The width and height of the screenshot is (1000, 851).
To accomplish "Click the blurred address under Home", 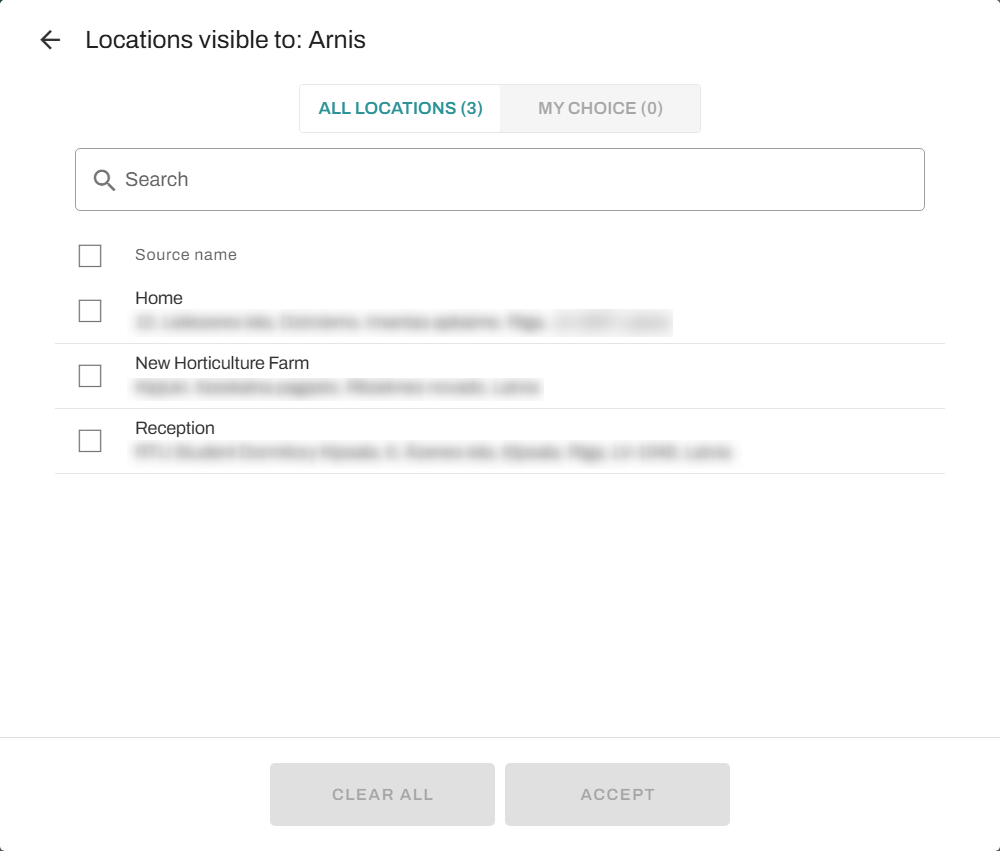I will coord(400,323).
